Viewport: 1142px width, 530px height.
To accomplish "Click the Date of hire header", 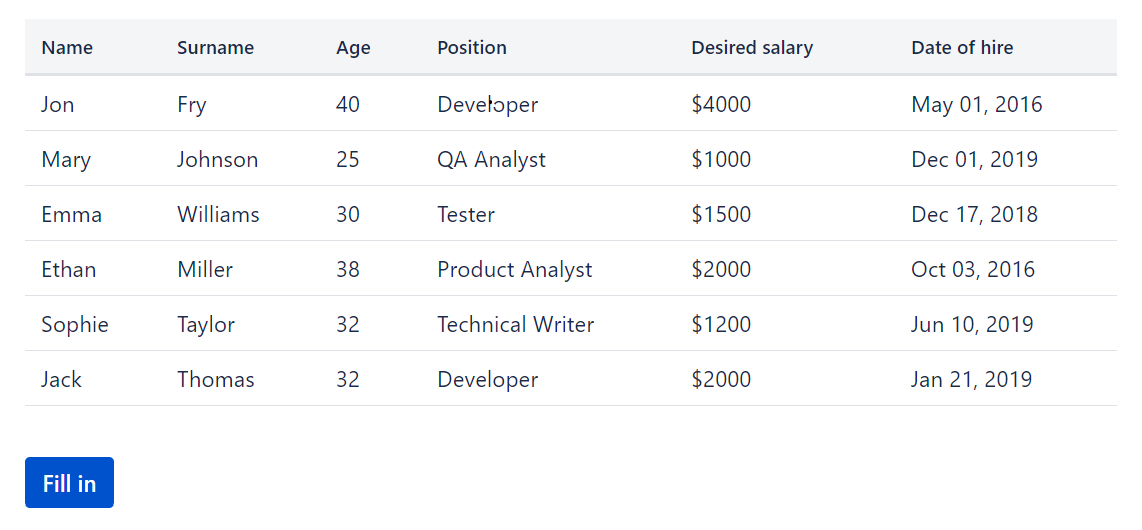I will [962, 48].
